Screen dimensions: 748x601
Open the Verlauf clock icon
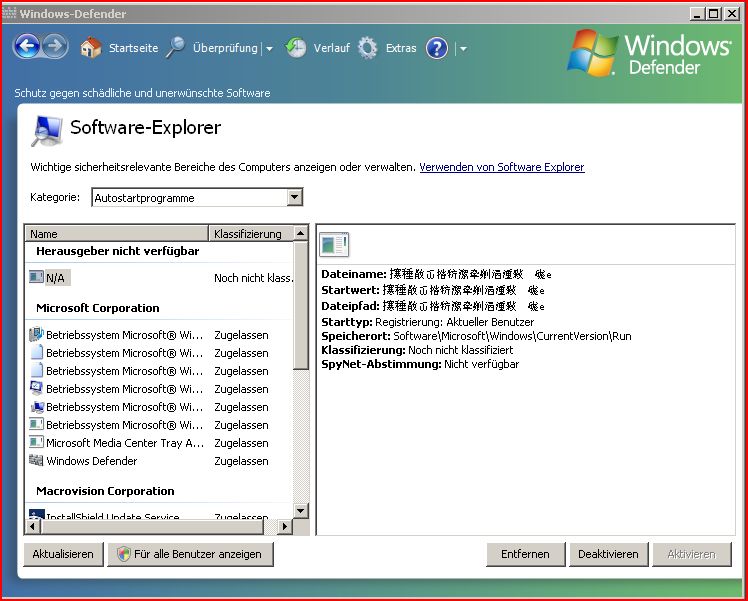coord(296,48)
